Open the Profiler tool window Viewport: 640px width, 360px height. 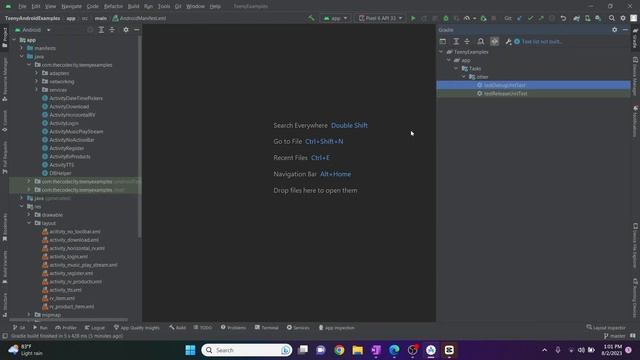[x=66, y=327]
